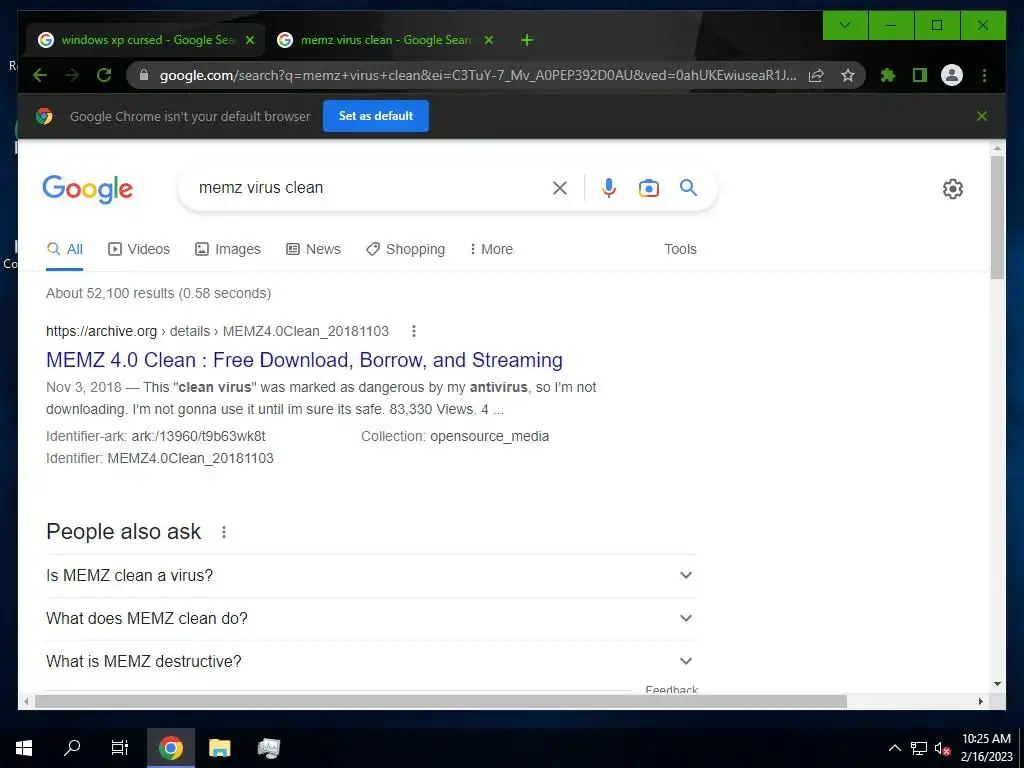Open the More search filters dropdown
Image resolution: width=1024 pixels, height=768 pixels.
491,249
